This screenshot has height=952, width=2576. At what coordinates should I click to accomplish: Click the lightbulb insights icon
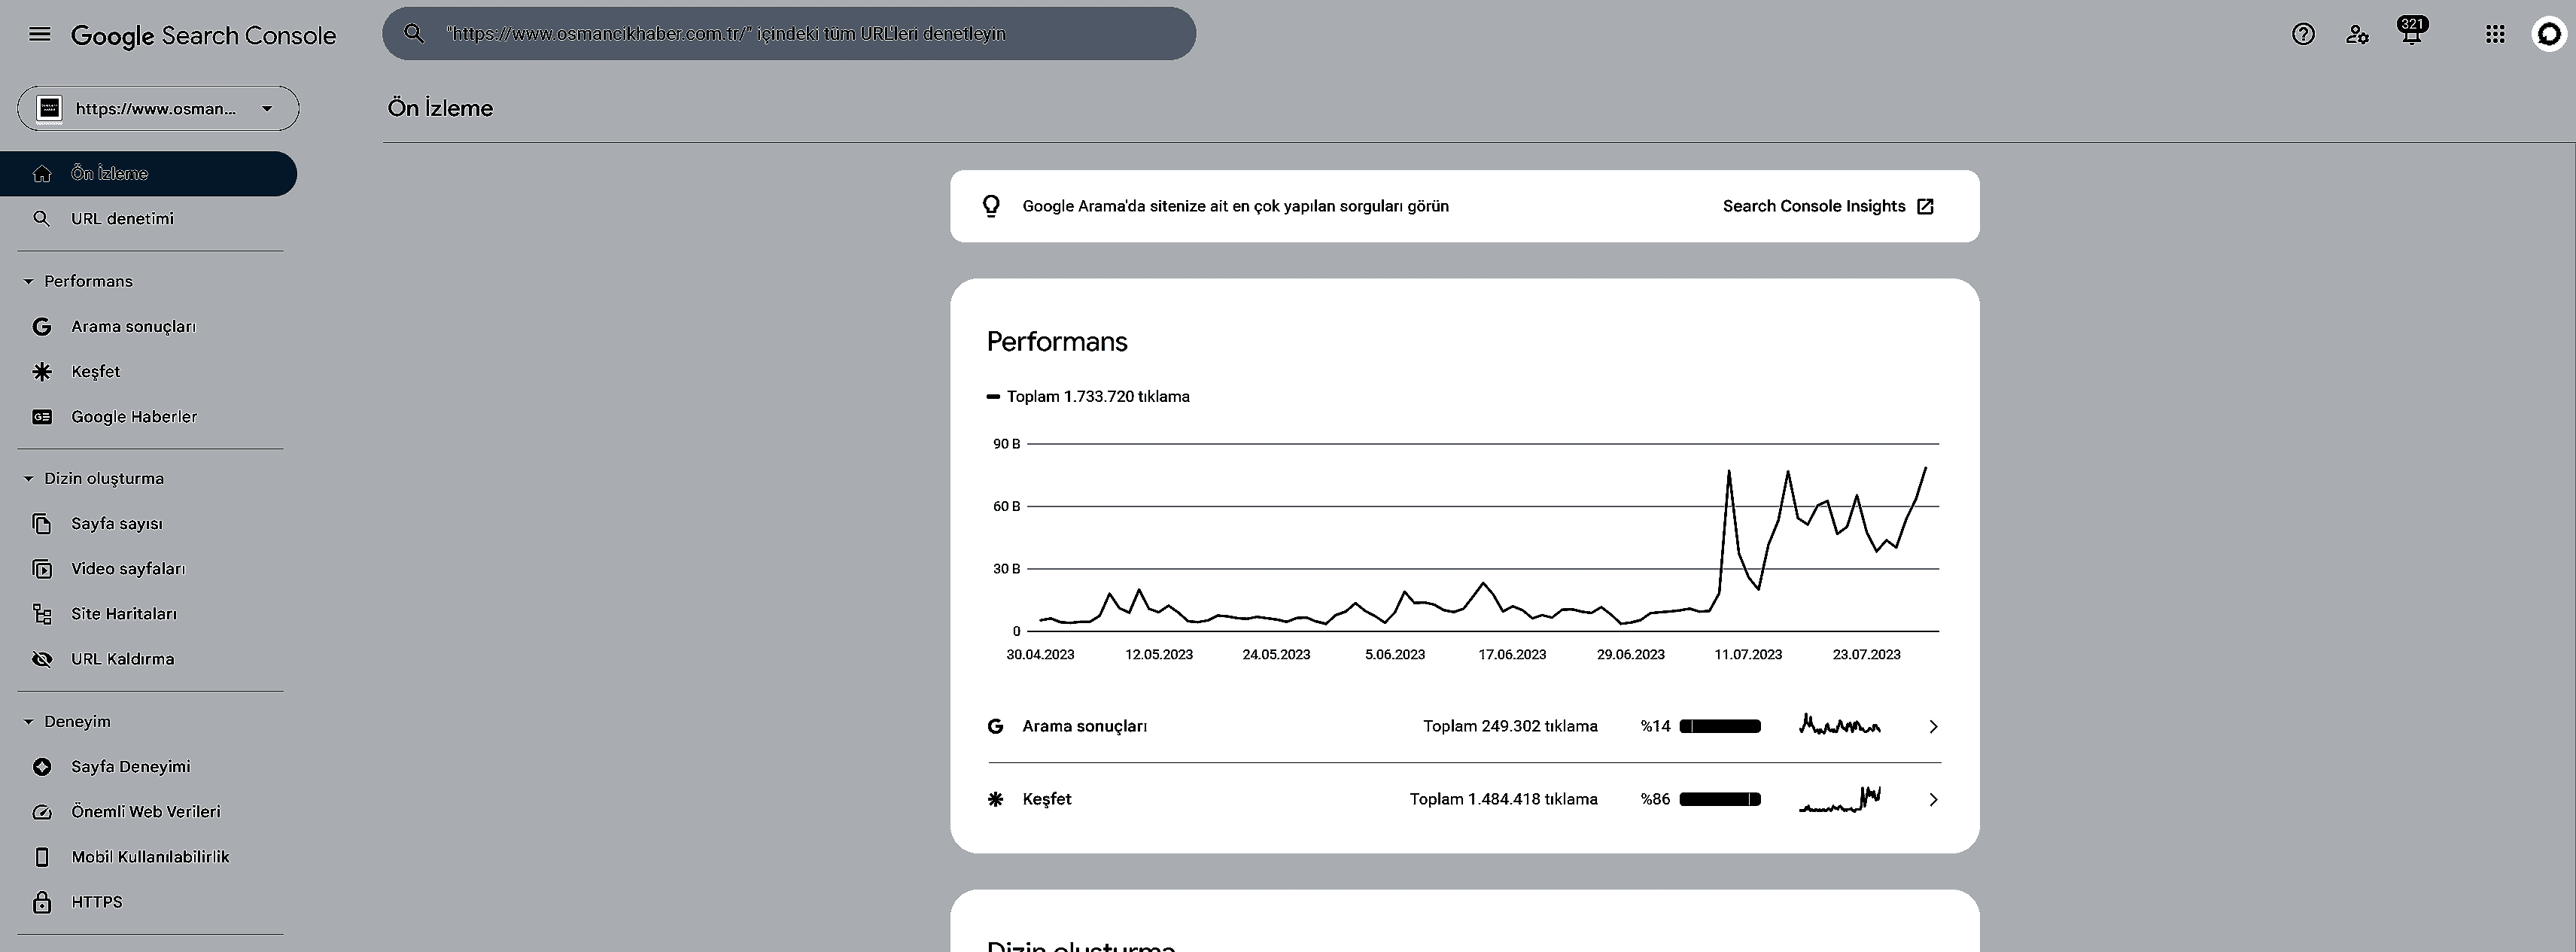pyautogui.click(x=991, y=206)
